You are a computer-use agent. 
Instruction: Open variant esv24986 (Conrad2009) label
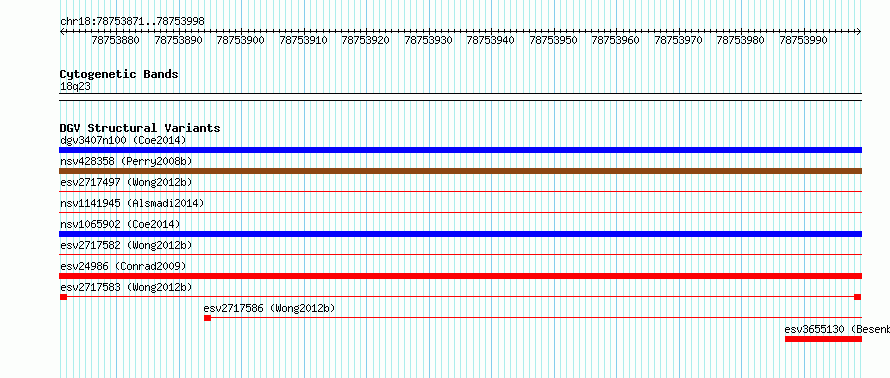tap(123, 266)
